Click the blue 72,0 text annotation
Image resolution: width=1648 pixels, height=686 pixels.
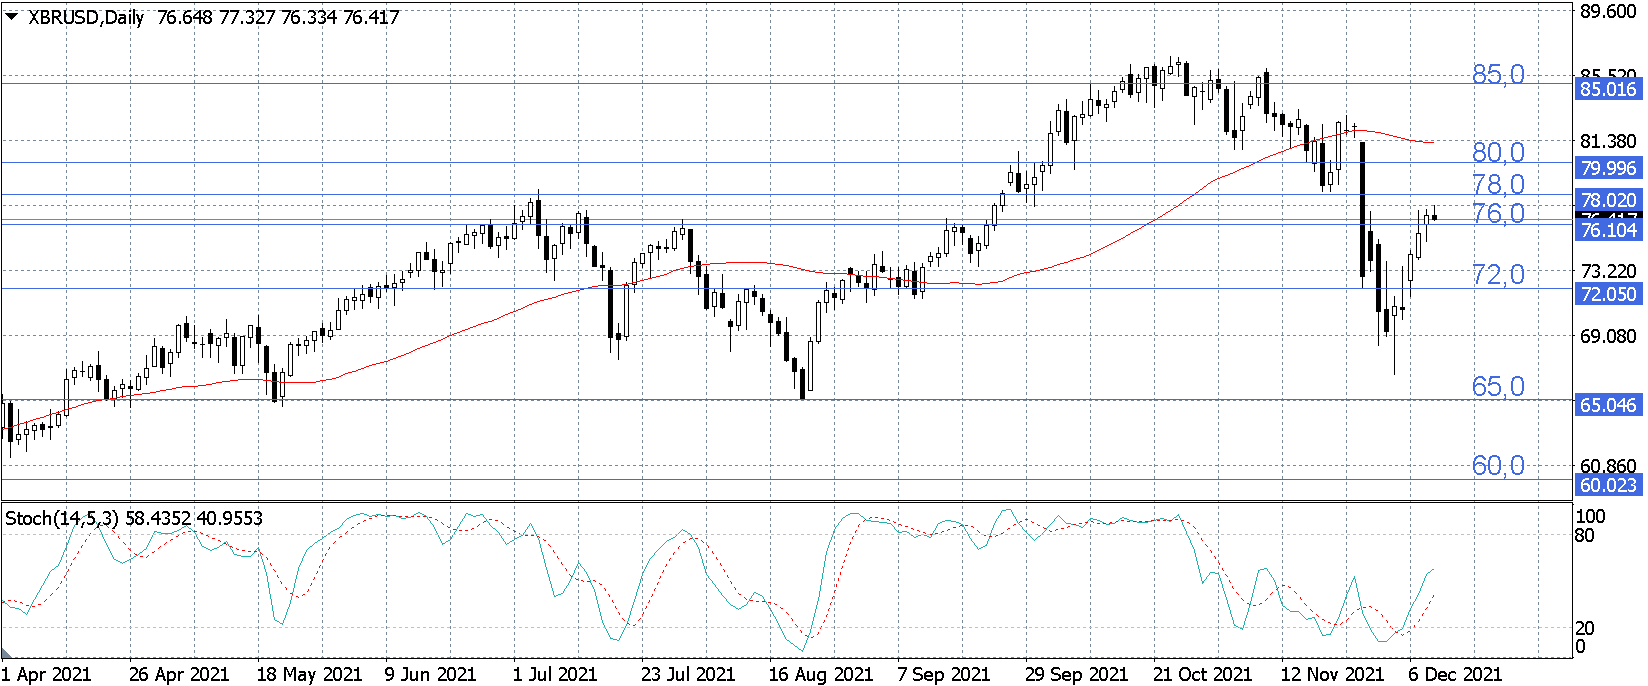coord(1498,274)
